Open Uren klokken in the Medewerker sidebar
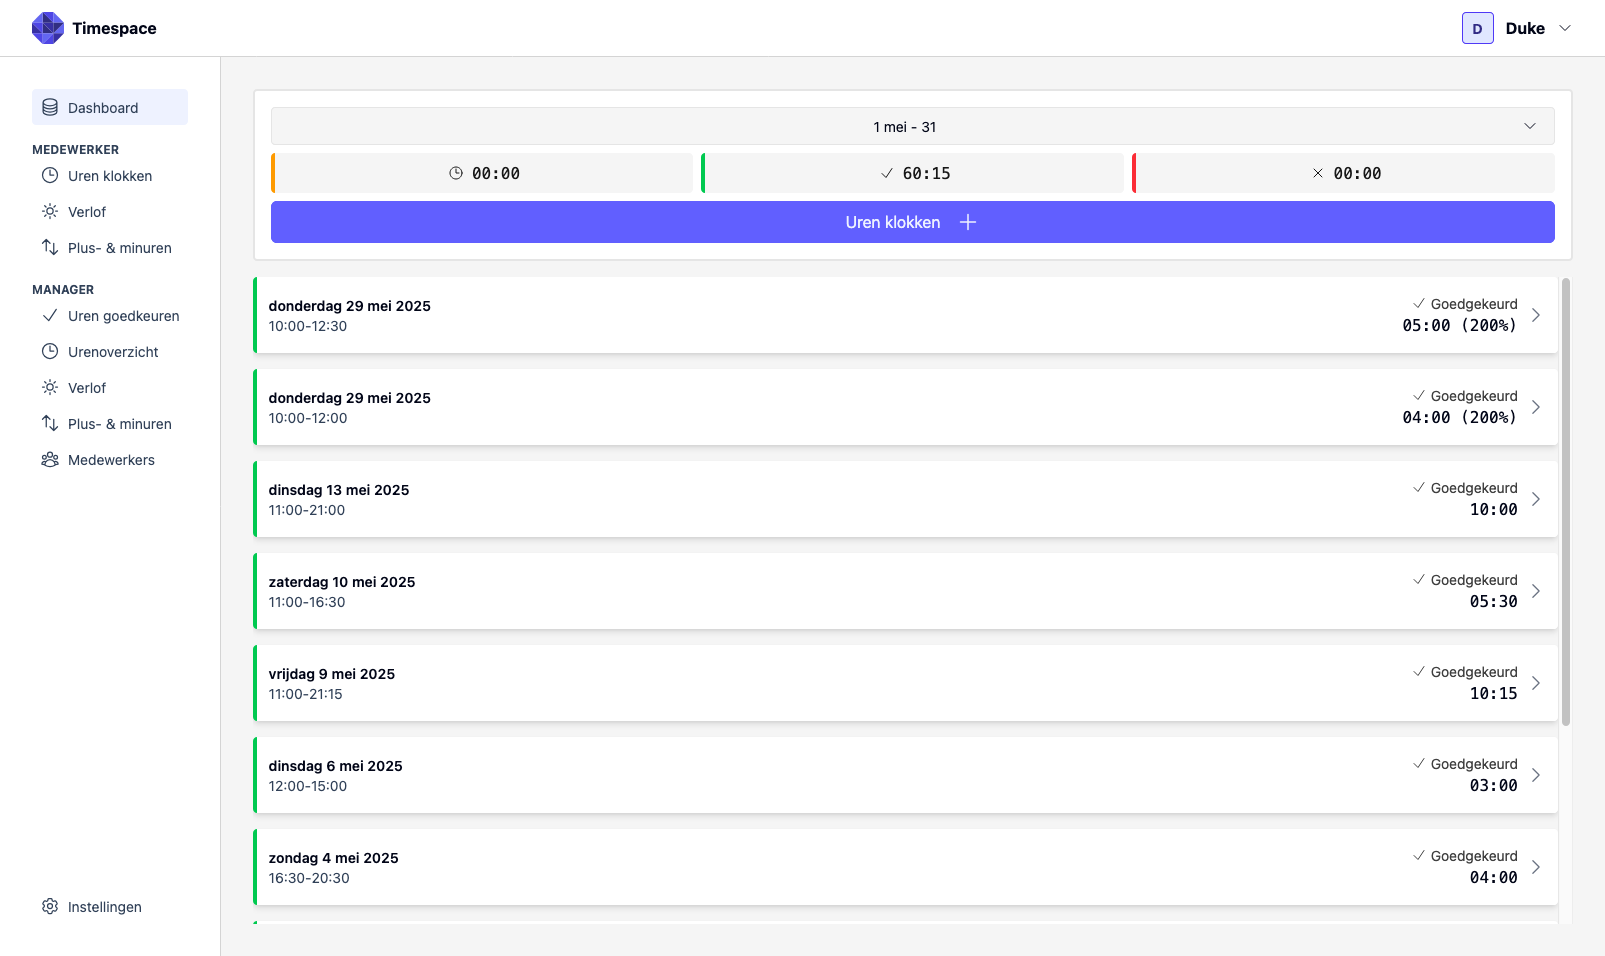The image size is (1605, 956). point(110,175)
